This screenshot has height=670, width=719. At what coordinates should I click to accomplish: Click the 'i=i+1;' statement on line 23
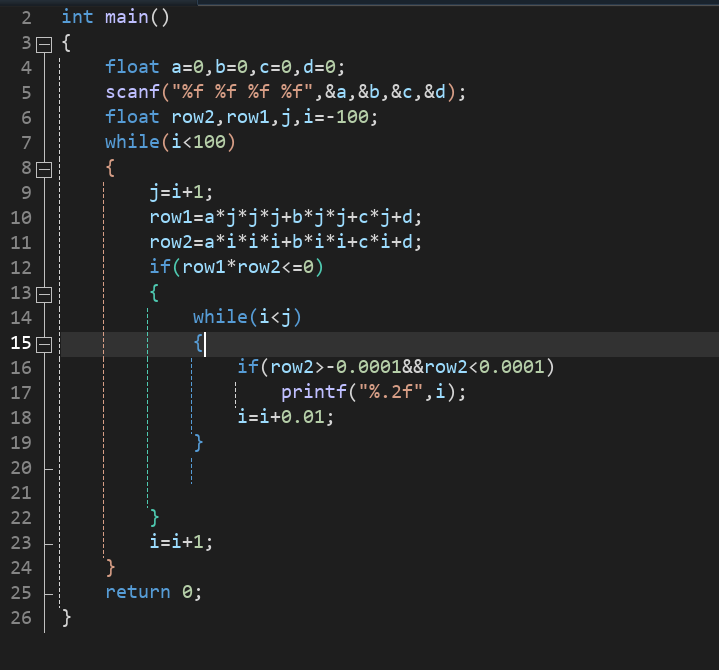click(x=181, y=542)
